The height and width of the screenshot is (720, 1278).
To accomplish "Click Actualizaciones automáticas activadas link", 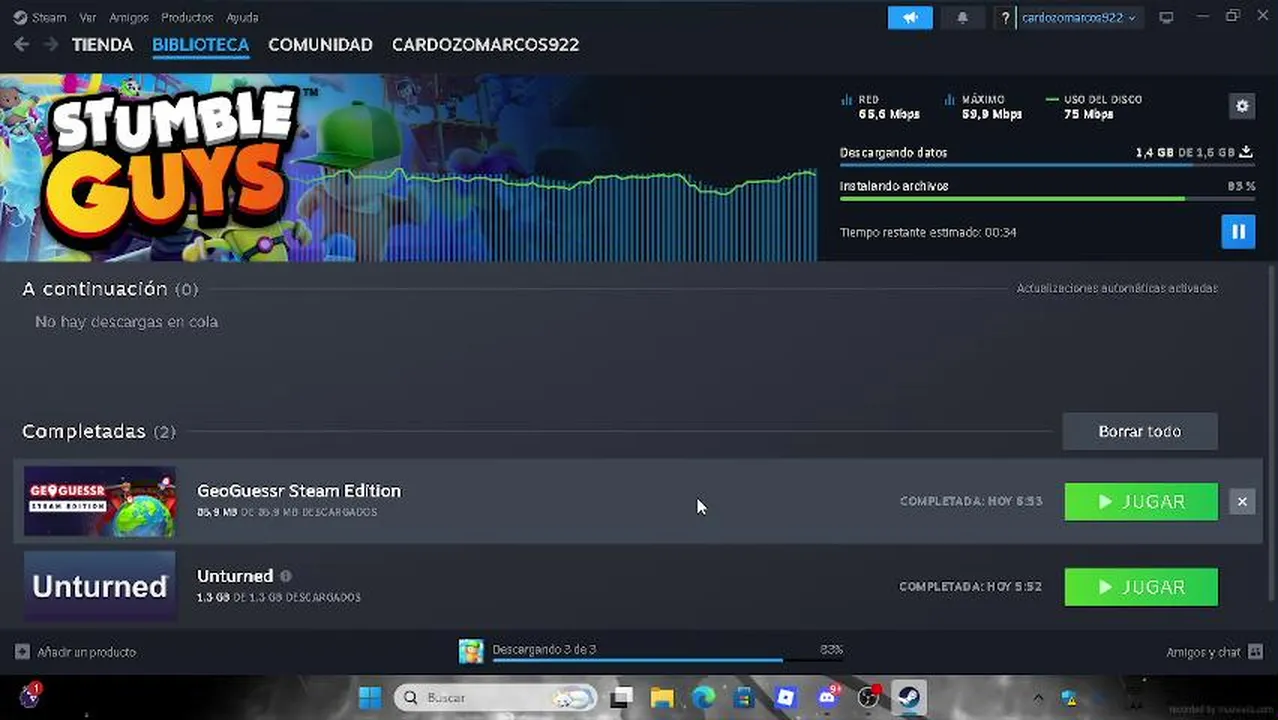I will click(1117, 288).
